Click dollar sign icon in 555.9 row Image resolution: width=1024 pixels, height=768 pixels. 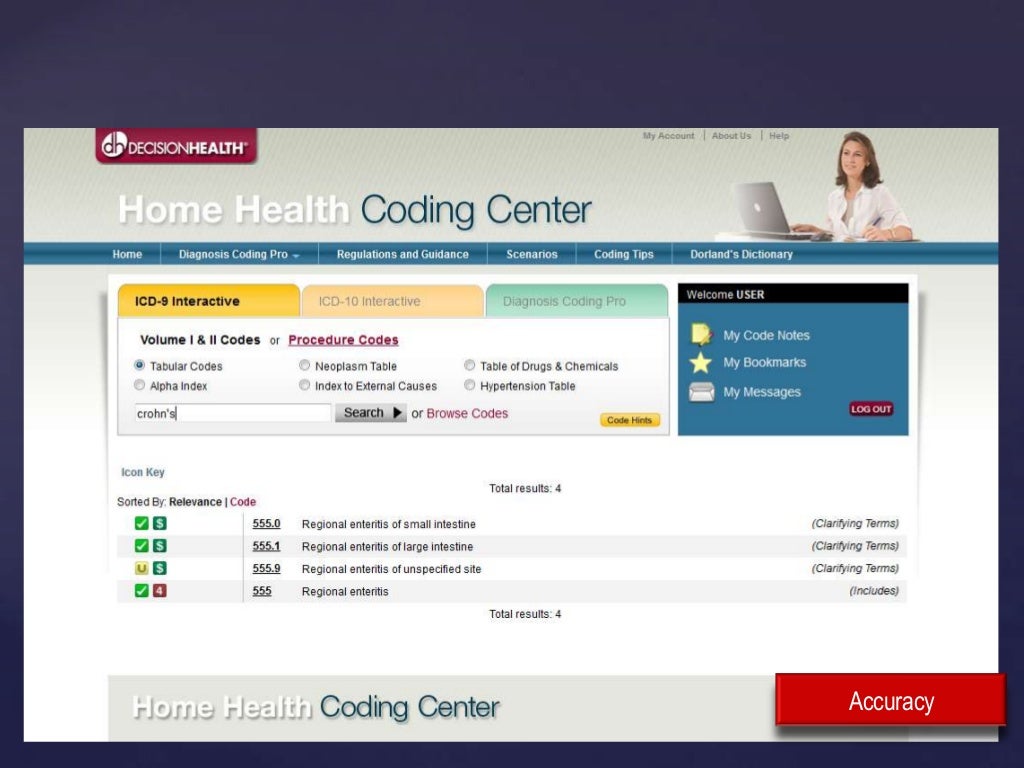click(159, 568)
